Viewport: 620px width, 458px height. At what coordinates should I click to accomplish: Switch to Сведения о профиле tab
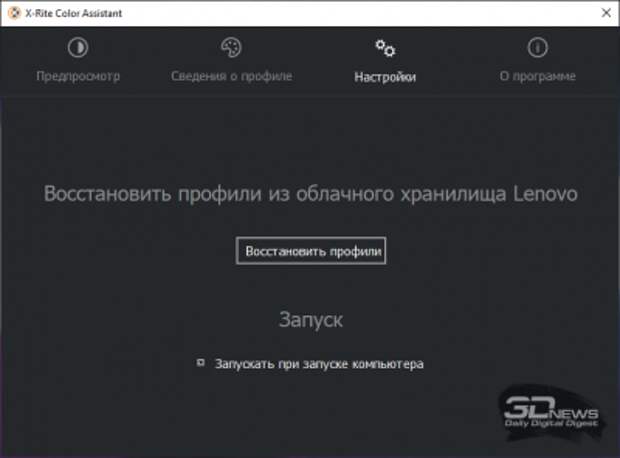click(232, 76)
